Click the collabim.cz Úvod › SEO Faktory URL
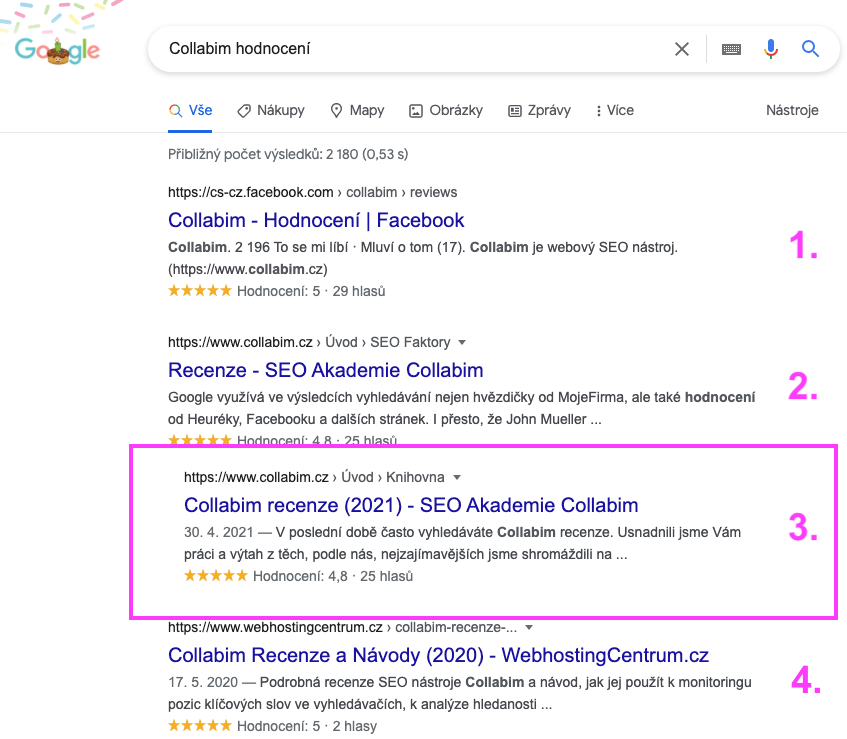This screenshot has height=739, width=847. click(309, 342)
